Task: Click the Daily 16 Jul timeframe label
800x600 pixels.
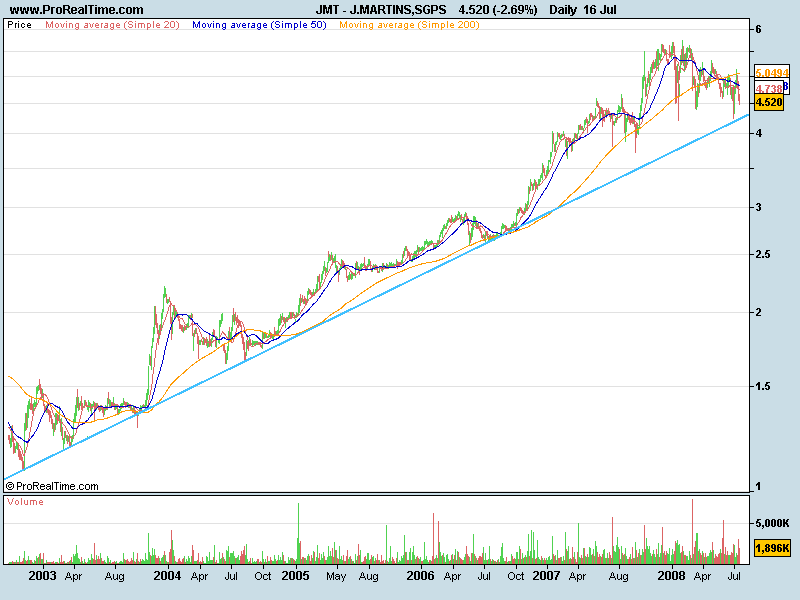Action: 583,10
